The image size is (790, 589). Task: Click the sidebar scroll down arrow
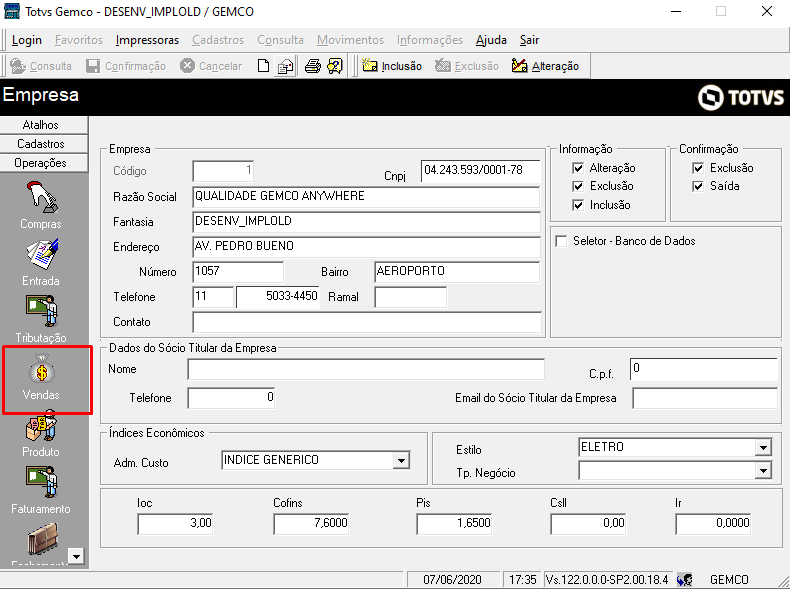tap(76, 557)
